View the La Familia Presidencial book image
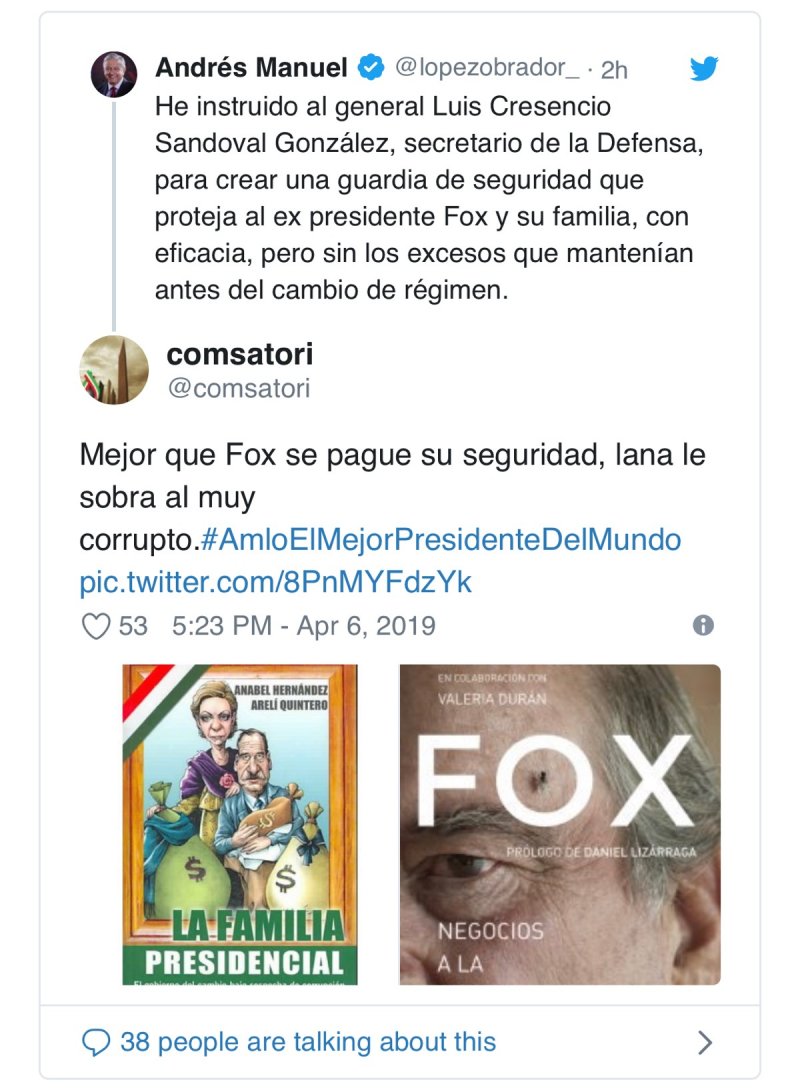 coord(240,824)
